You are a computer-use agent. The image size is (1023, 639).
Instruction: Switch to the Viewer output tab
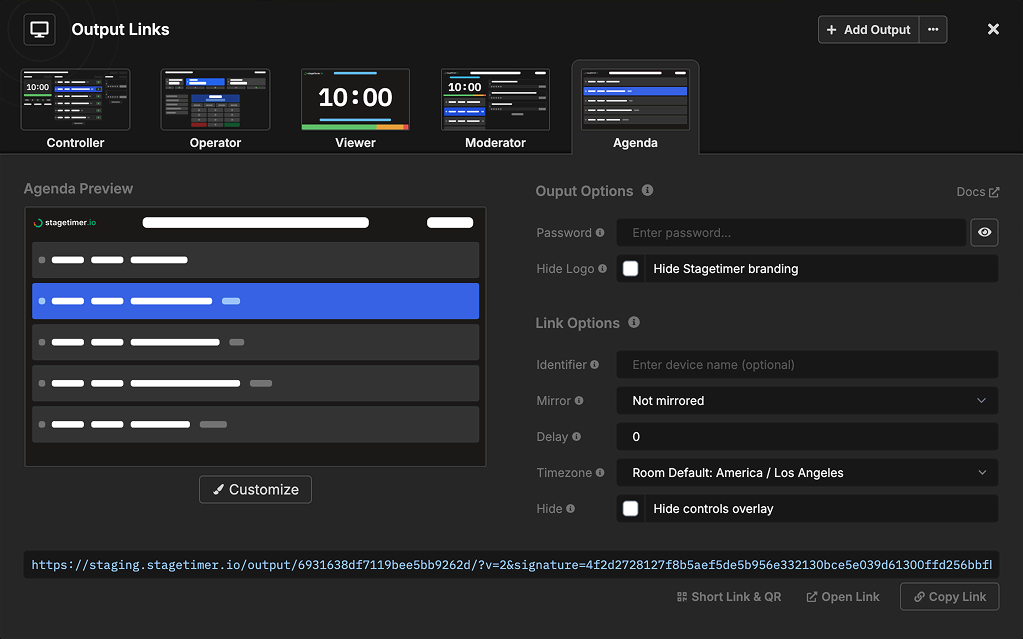tap(355, 100)
